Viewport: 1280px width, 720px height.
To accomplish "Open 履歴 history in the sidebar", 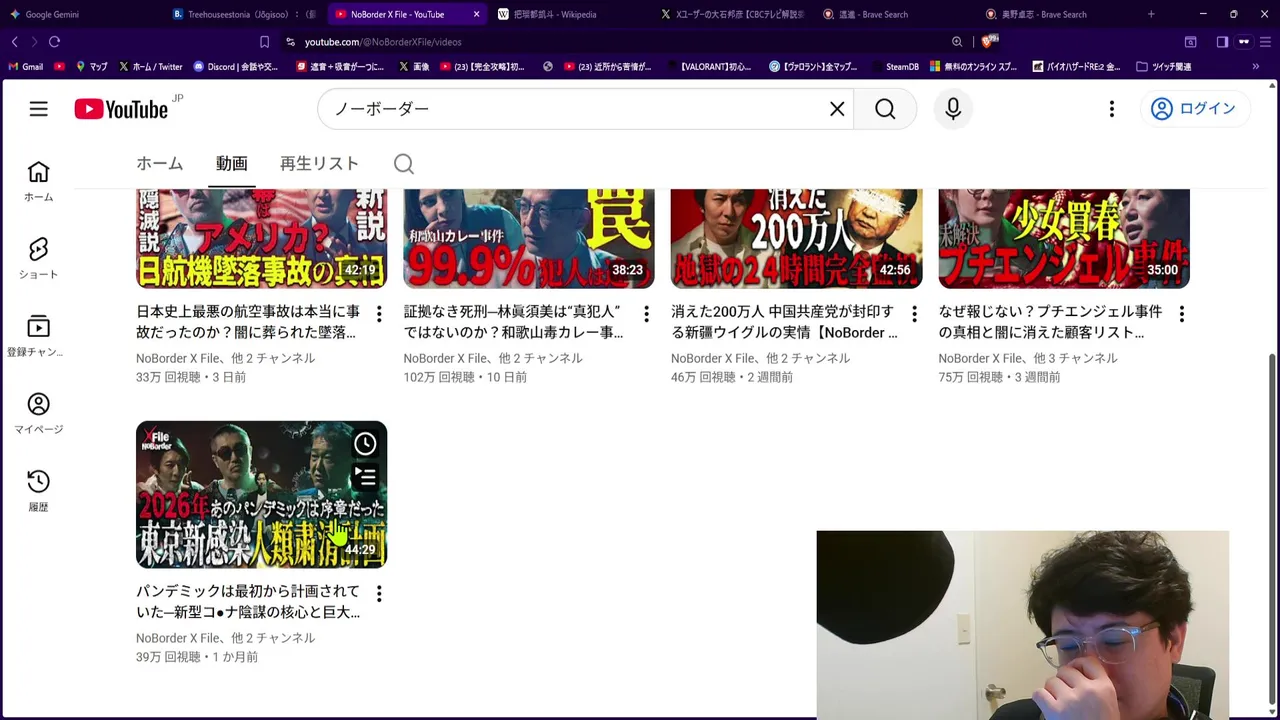I will (38, 491).
